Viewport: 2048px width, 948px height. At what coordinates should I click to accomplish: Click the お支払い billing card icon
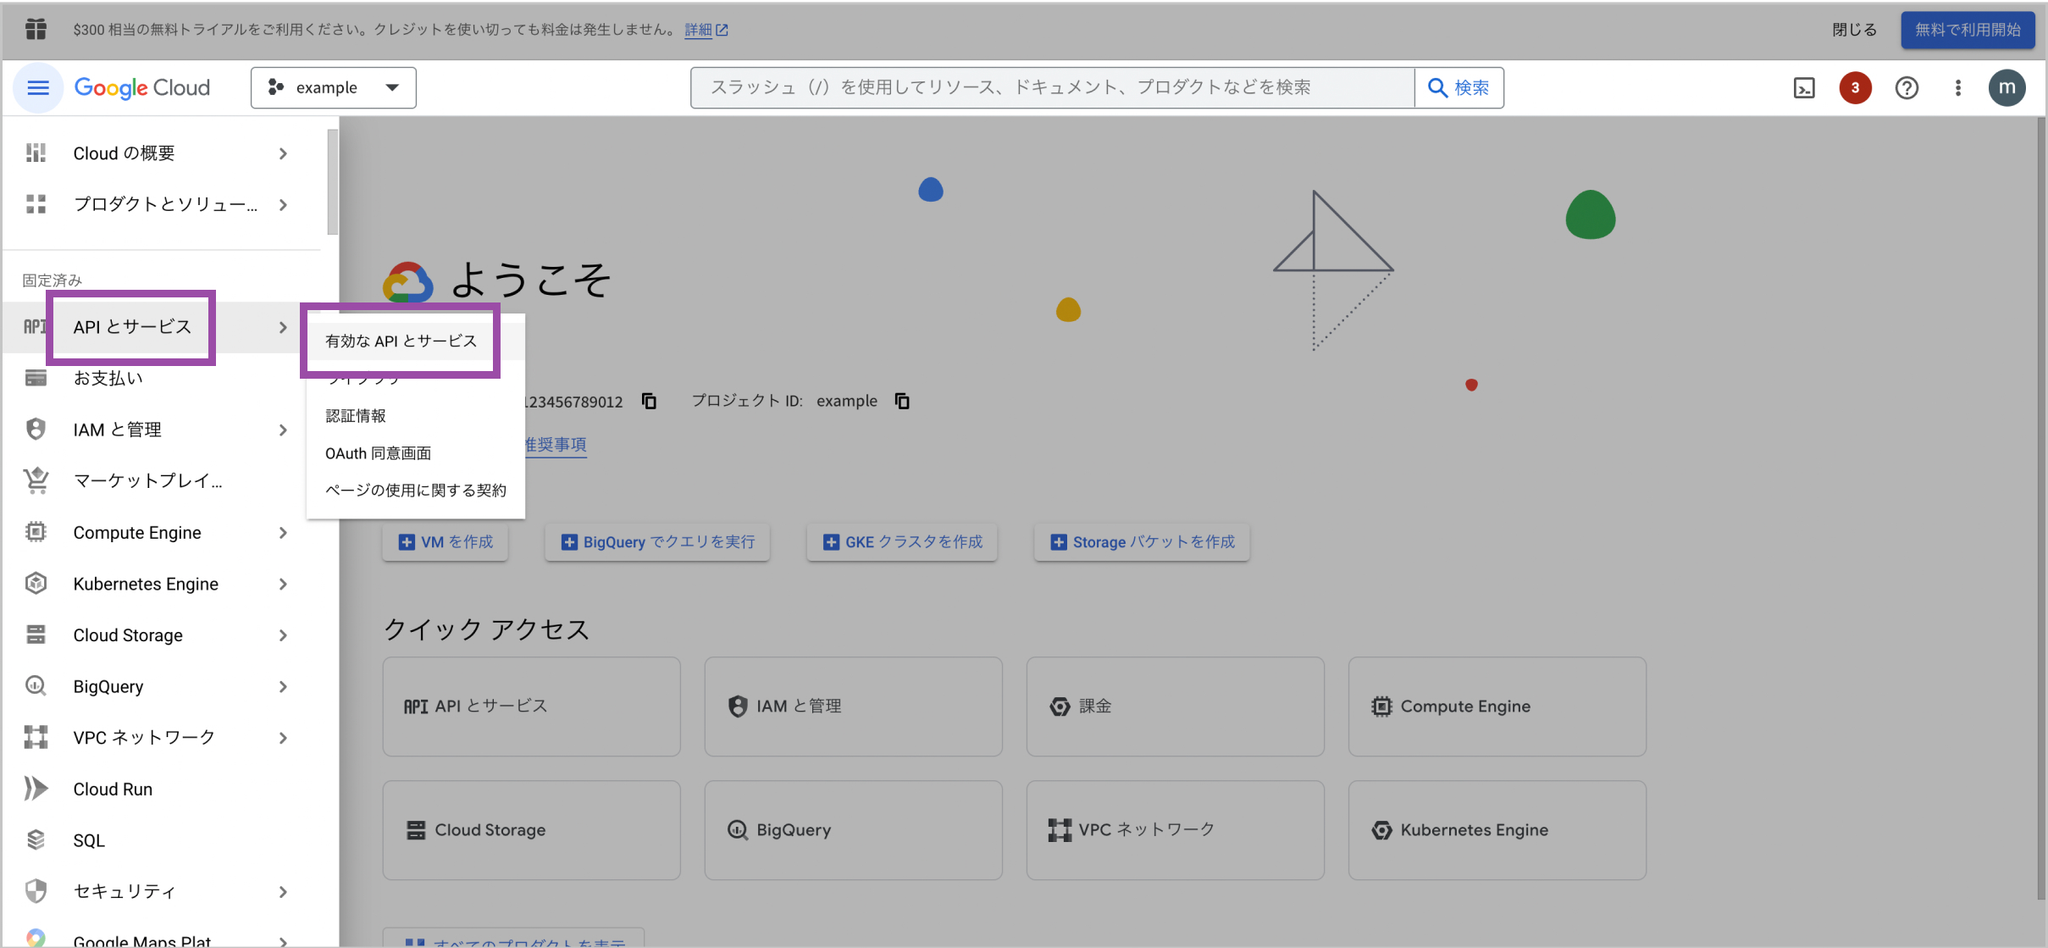click(36, 378)
